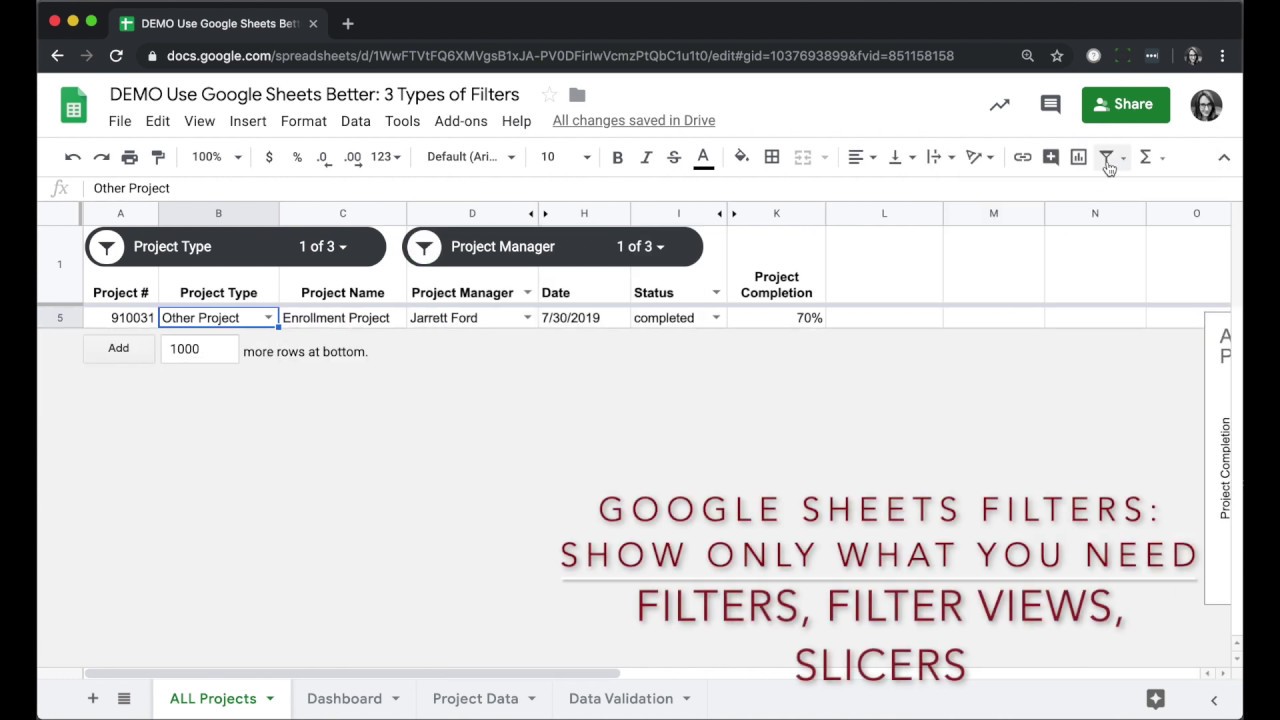This screenshot has width=1280, height=720.
Task: Open the all sheets list
Action: click(124, 699)
